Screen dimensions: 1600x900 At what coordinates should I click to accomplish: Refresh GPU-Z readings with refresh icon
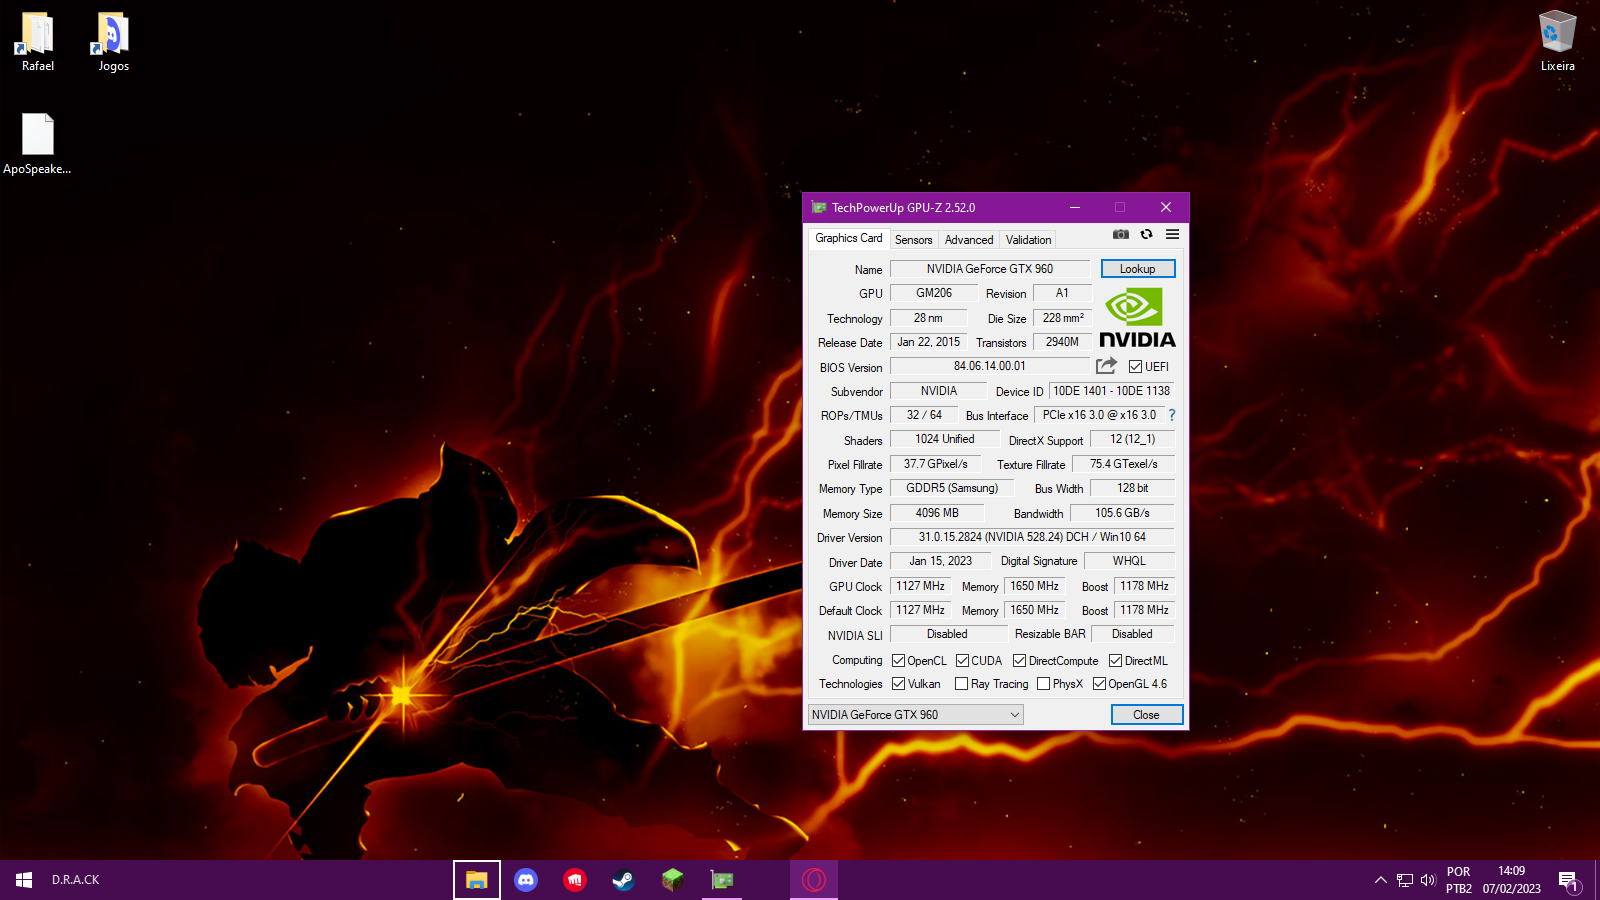click(1147, 234)
